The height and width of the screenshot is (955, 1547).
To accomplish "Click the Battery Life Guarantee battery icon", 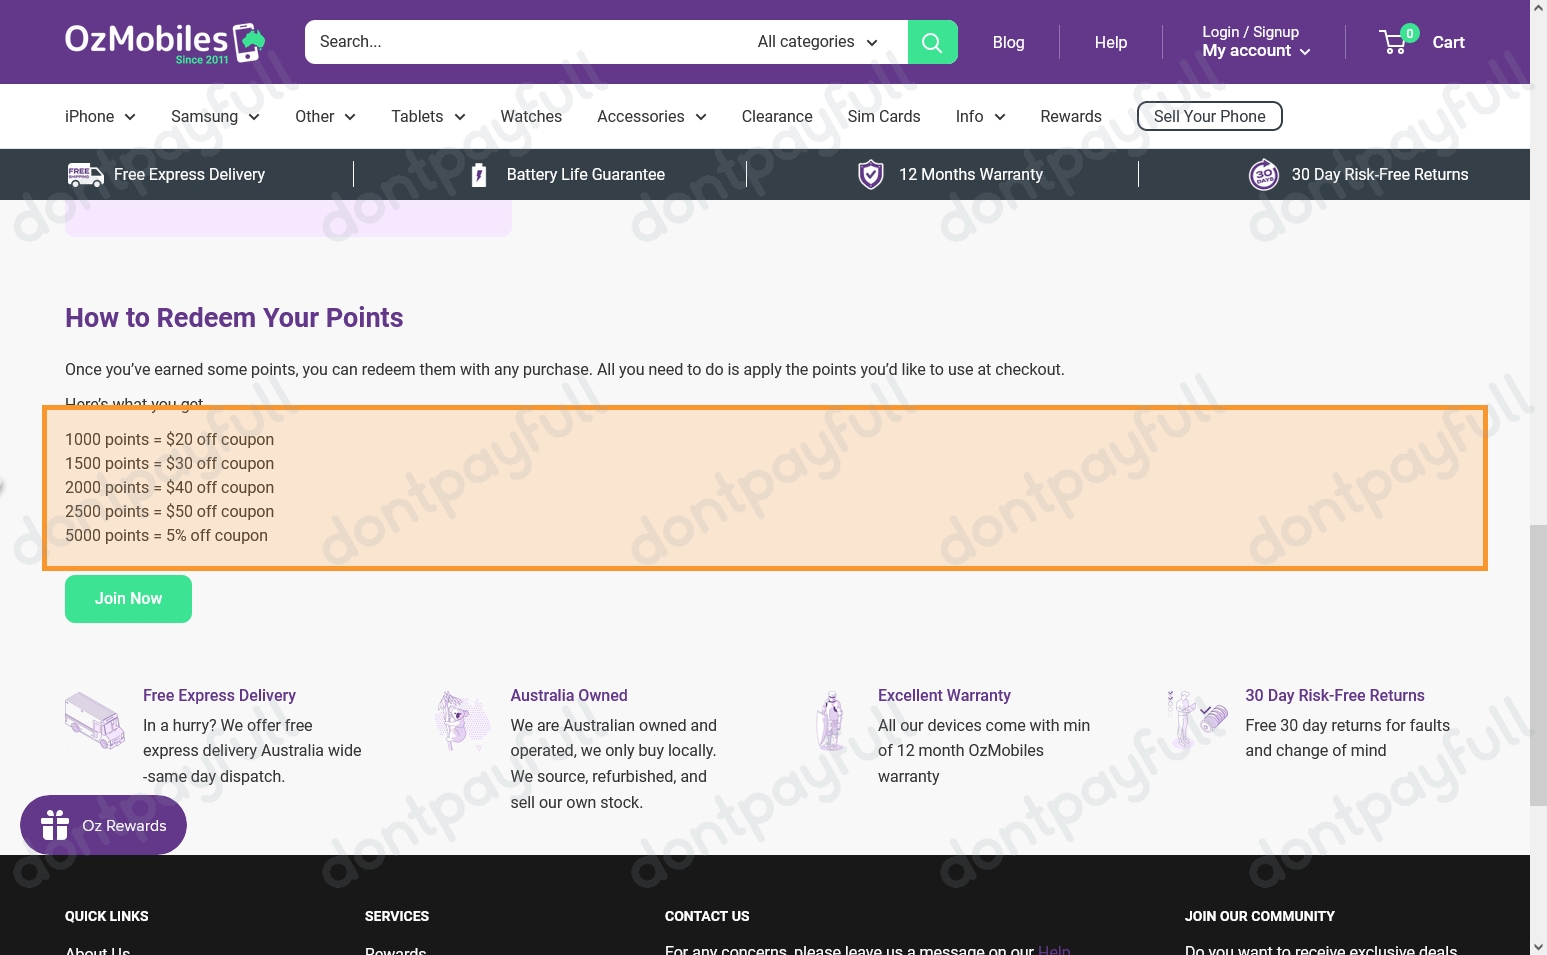I will pos(479,175).
